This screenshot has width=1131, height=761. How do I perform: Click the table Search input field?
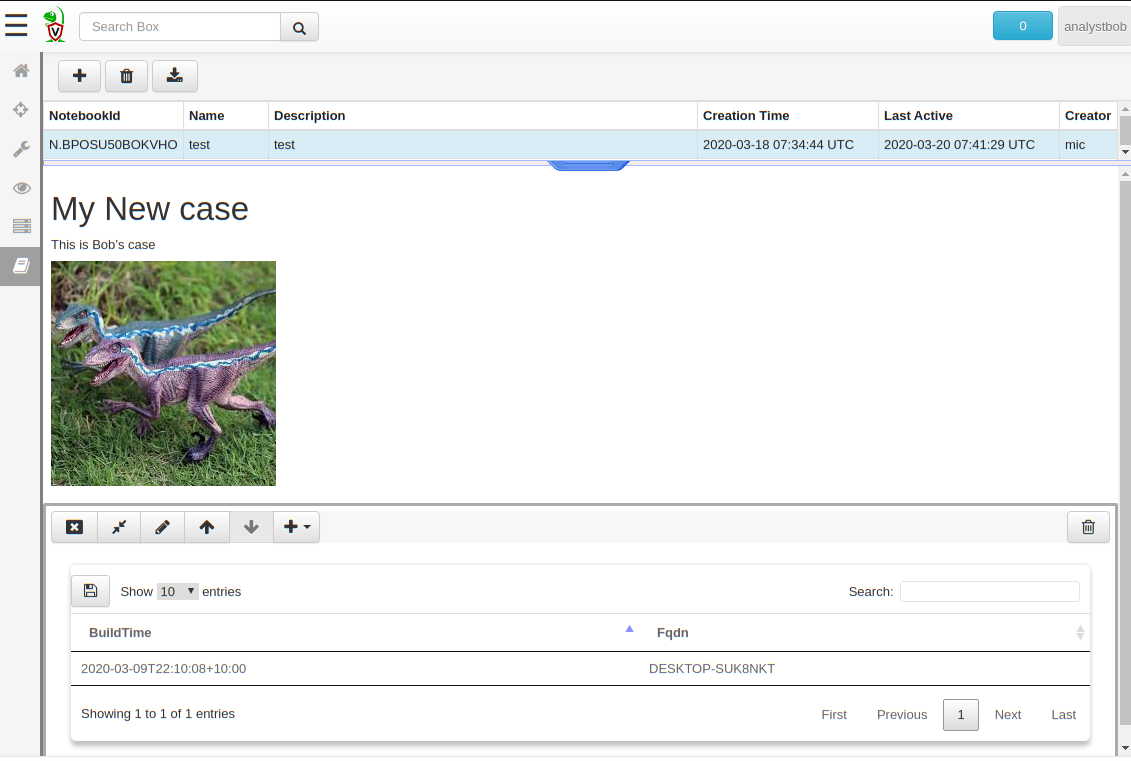pyautogui.click(x=989, y=591)
